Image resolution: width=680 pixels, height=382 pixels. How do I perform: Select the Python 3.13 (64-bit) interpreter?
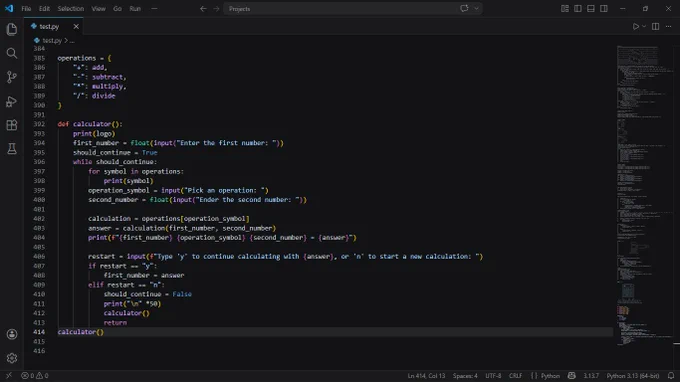[633, 376]
